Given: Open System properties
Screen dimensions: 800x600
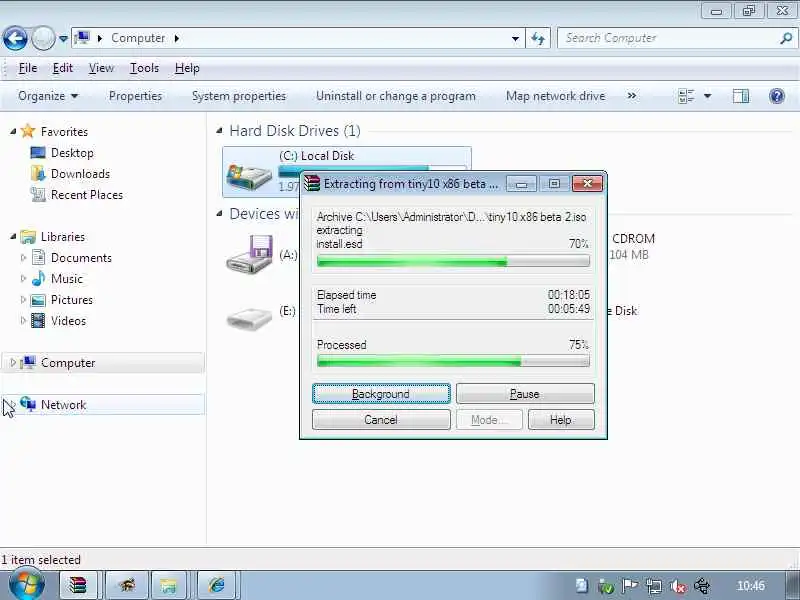Looking at the screenshot, I should pos(239,96).
